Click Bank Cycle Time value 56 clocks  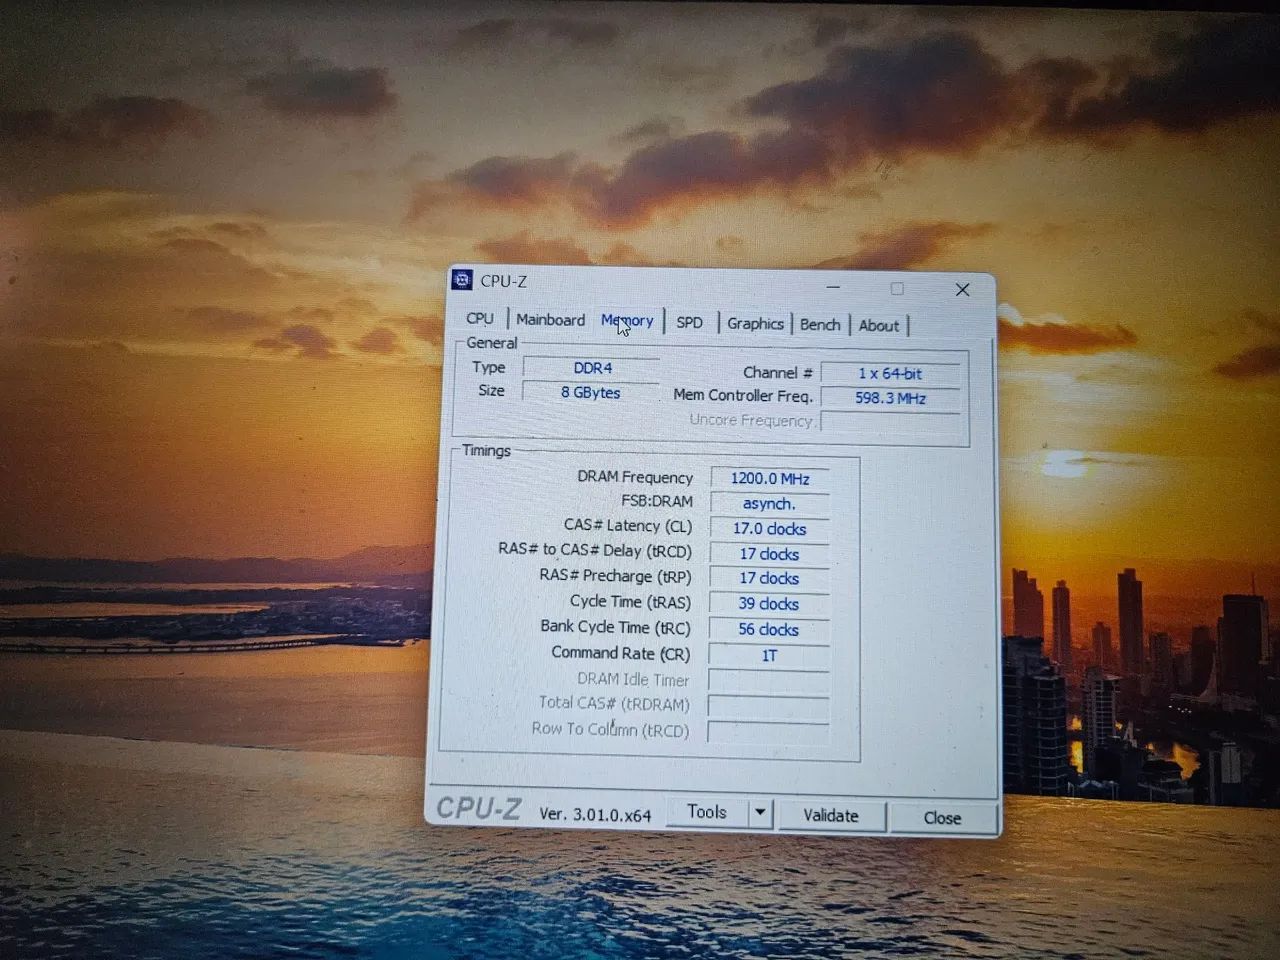pyautogui.click(x=769, y=629)
